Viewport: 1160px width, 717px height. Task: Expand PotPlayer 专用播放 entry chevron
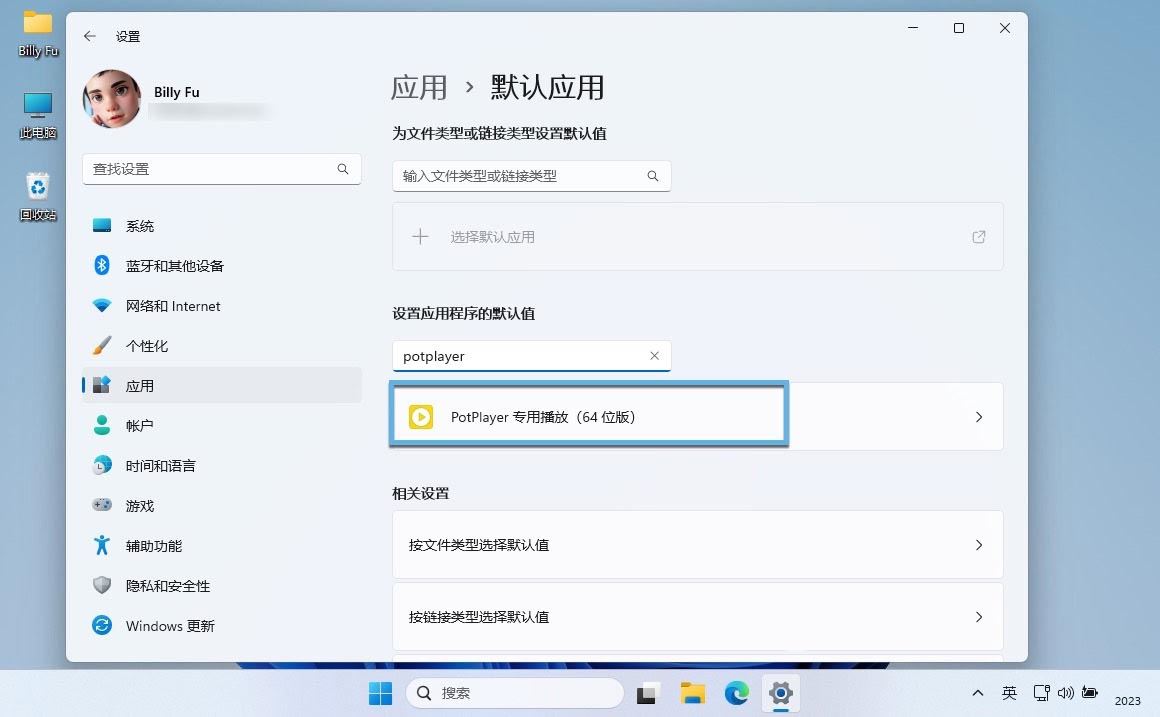(978, 417)
